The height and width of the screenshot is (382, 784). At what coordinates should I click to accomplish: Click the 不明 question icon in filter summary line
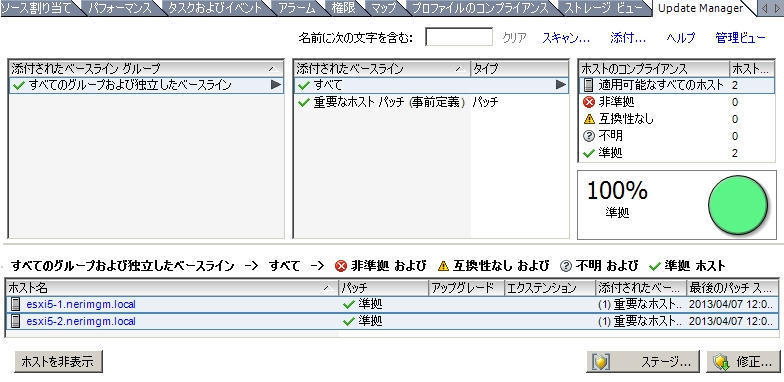tap(566, 266)
